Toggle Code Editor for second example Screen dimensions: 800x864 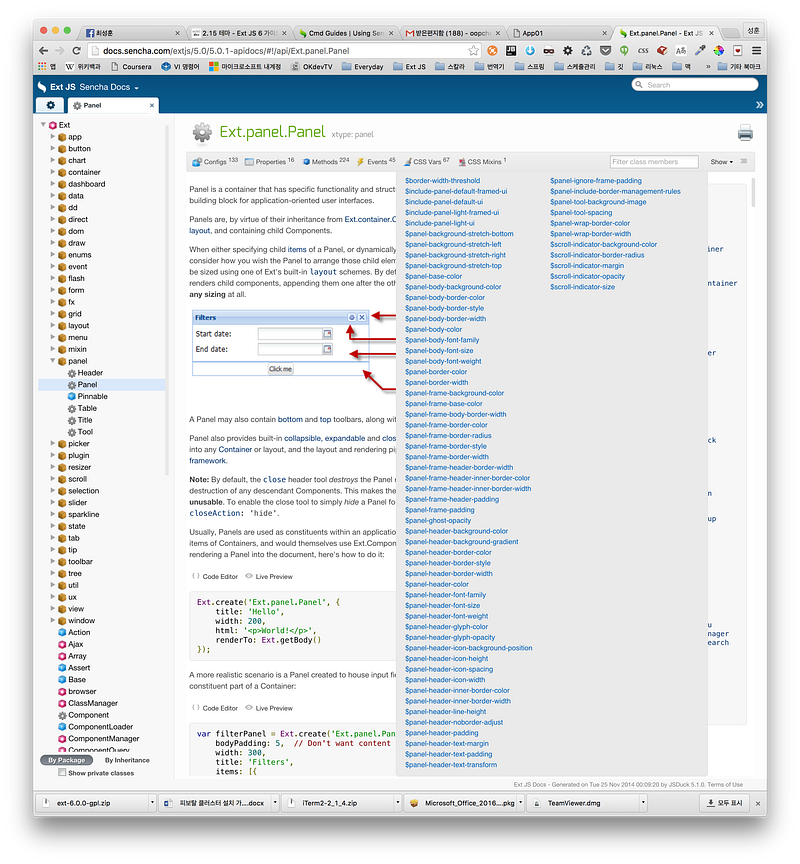pyautogui.click(x=215, y=708)
